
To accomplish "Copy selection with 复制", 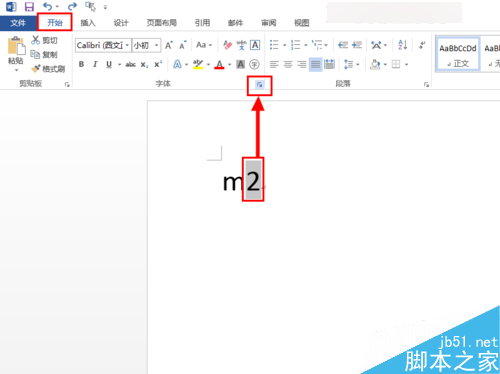I will point(44,54).
